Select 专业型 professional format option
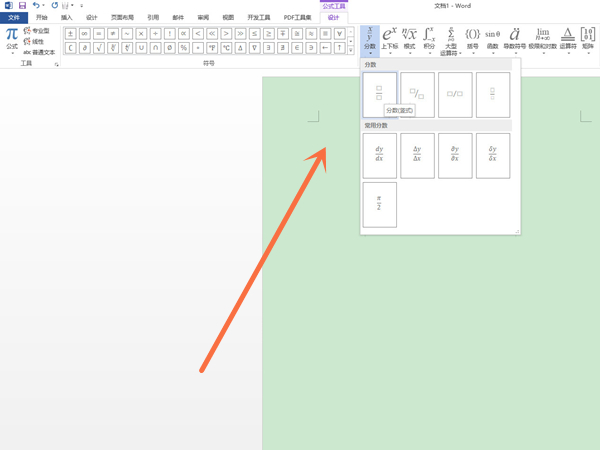 coord(38,31)
